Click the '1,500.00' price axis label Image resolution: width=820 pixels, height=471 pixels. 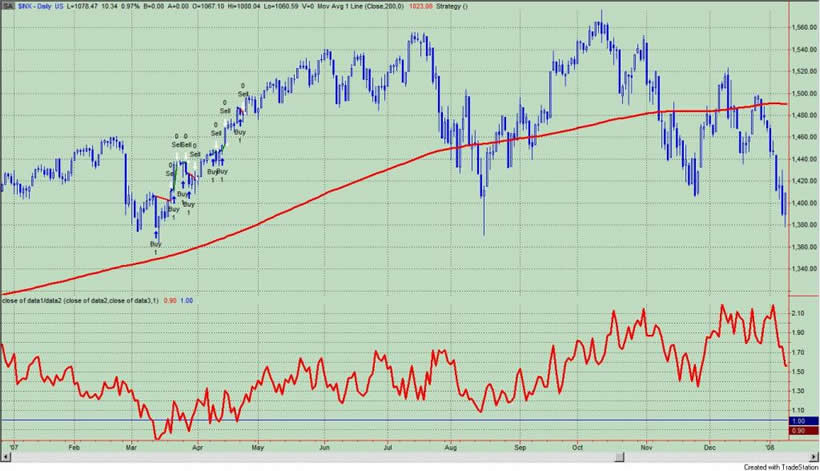tap(804, 94)
